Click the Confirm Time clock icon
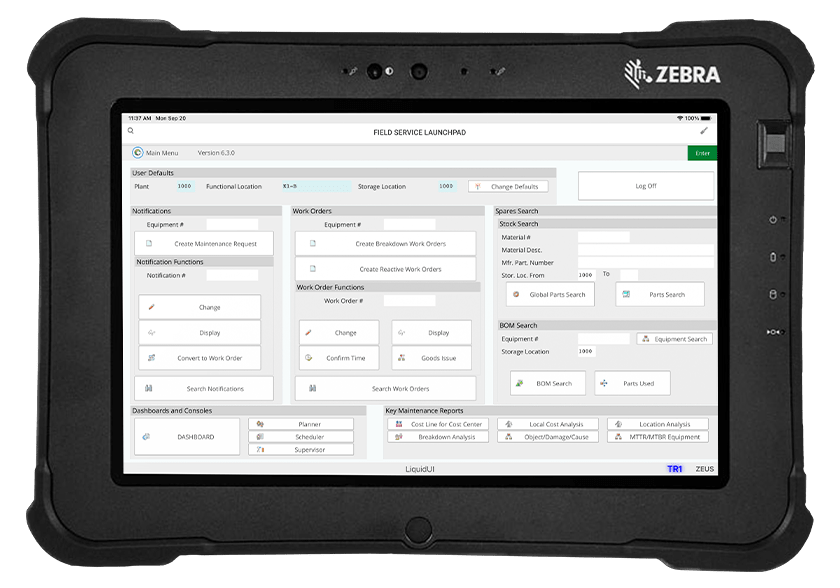 (x=309, y=358)
